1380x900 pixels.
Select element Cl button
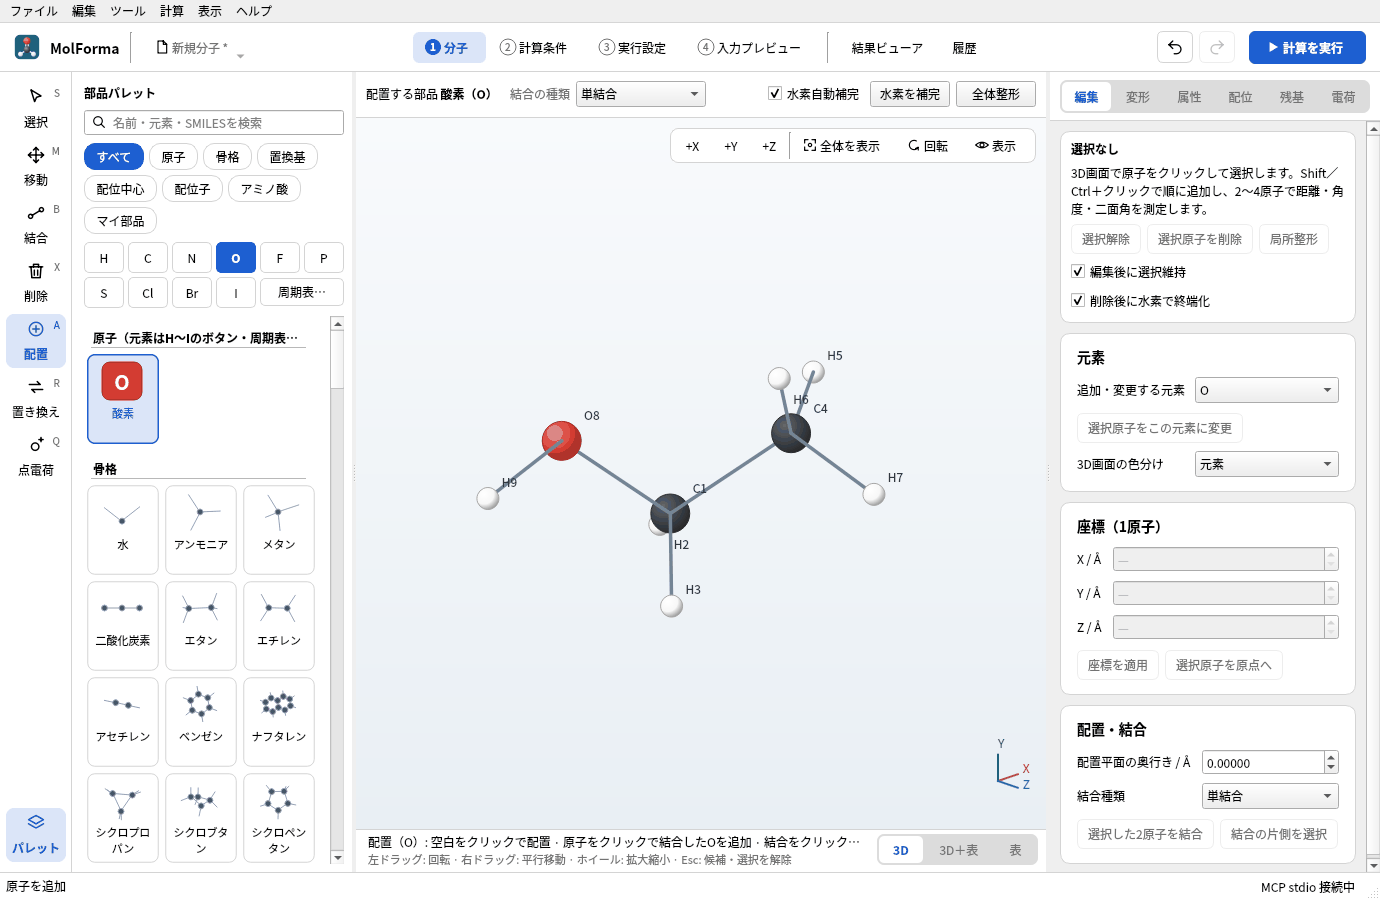pos(148,293)
